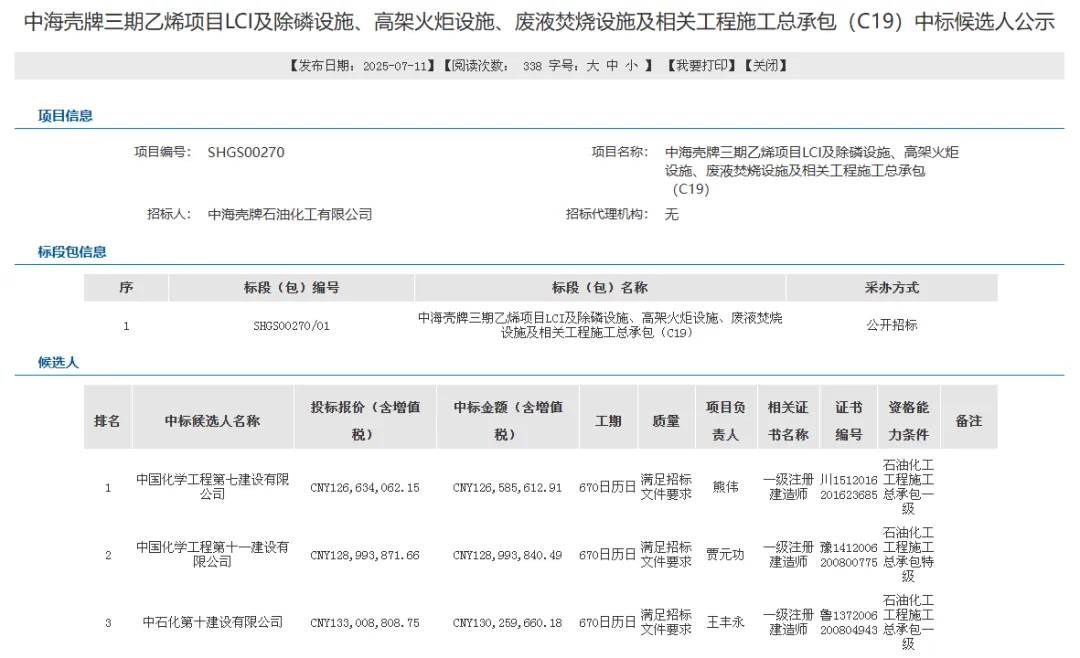Image resolution: width=1080 pixels, height=658 pixels.
Task: Select certificate number 鲁1372006200804943
Action: point(849,622)
